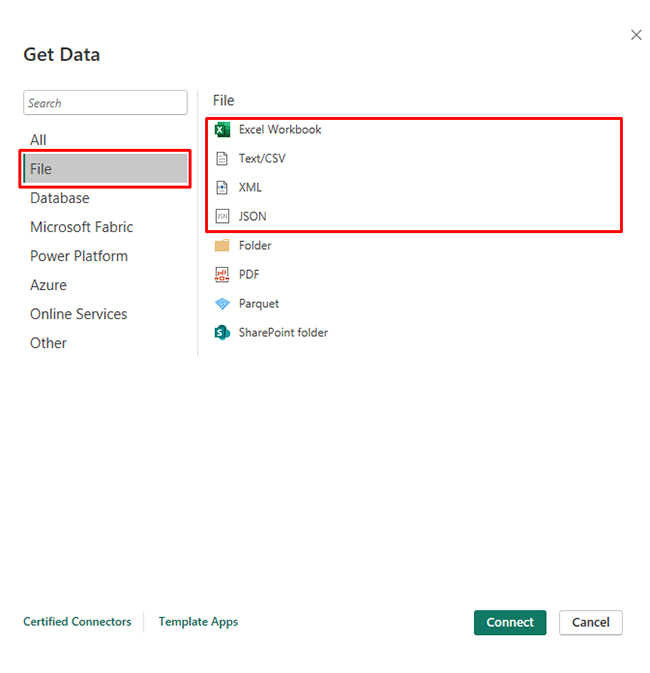Choose the XML connector label
This screenshot has height=673, width=650.
point(250,188)
